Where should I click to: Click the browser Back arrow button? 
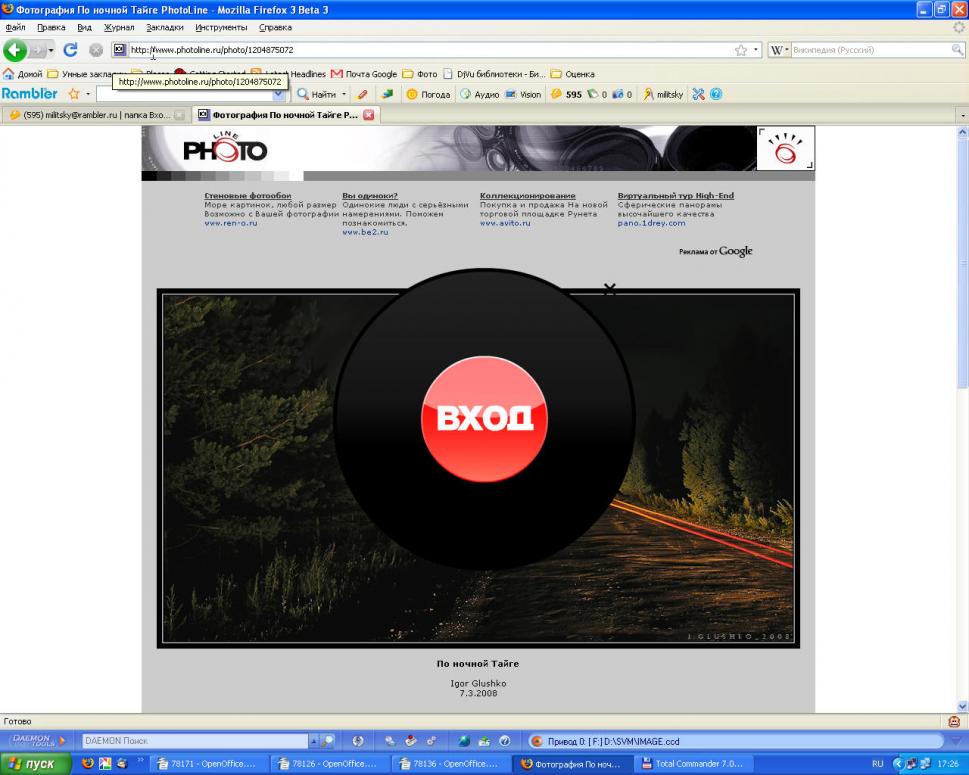pyautogui.click(x=14, y=50)
